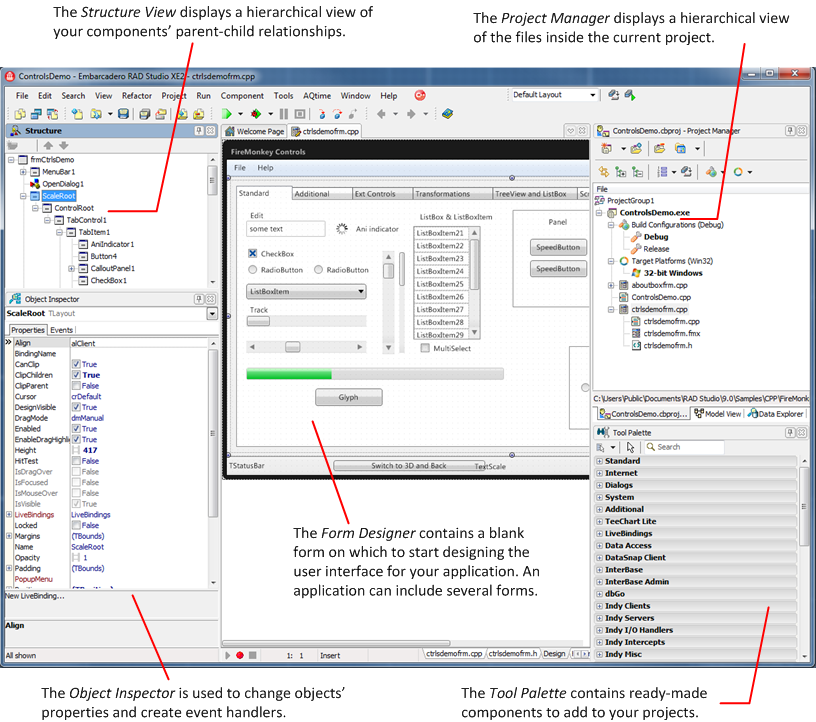Click the Step Over debug icon
This screenshot has height=722, width=816.
click(x=338, y=113)
